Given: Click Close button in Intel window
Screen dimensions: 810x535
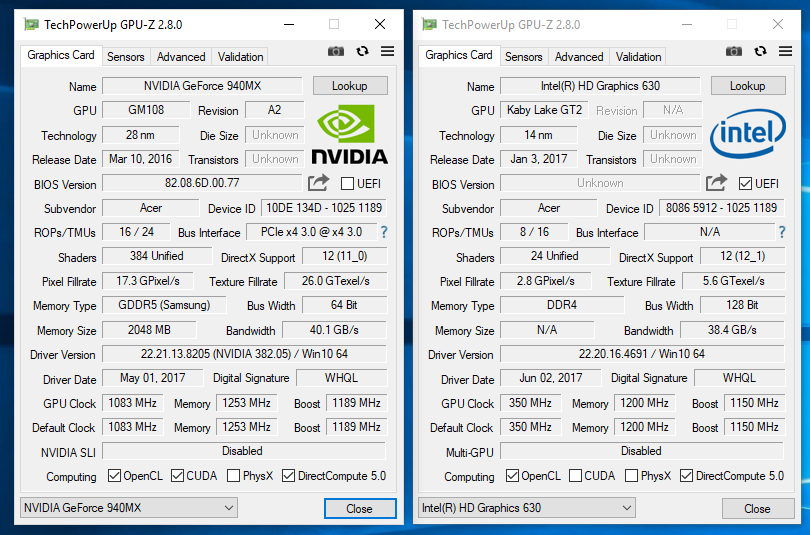Looking at the screenshot, I should (x=758, y=509).
